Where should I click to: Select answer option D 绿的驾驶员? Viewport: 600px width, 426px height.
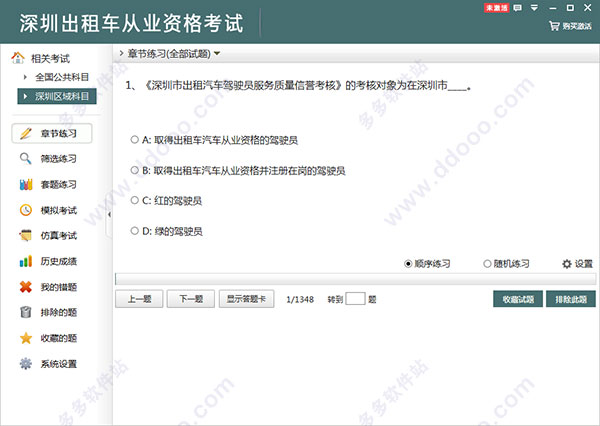[166, 231]
